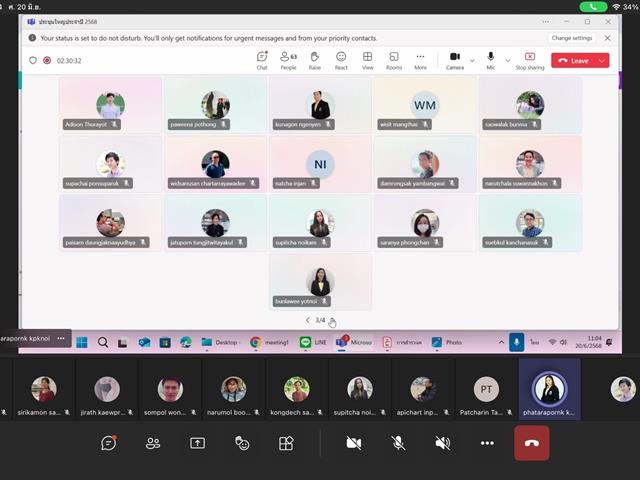Click the taskbar Search magnifier
The image size is (640, 480).
(103, 342)
